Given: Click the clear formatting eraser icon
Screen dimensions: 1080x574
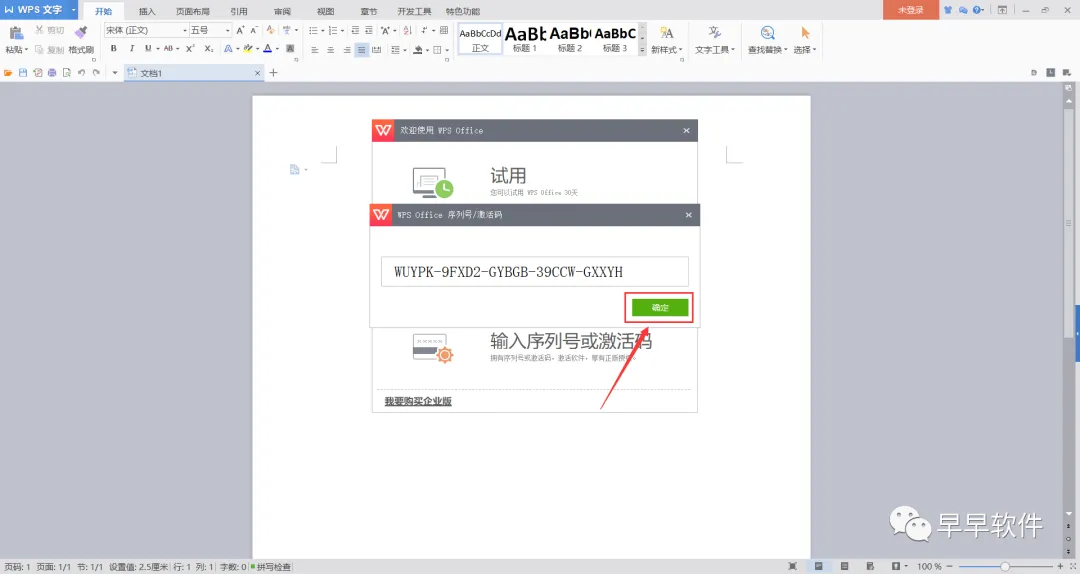Looking at the screenshot, I should pos(270,30).
